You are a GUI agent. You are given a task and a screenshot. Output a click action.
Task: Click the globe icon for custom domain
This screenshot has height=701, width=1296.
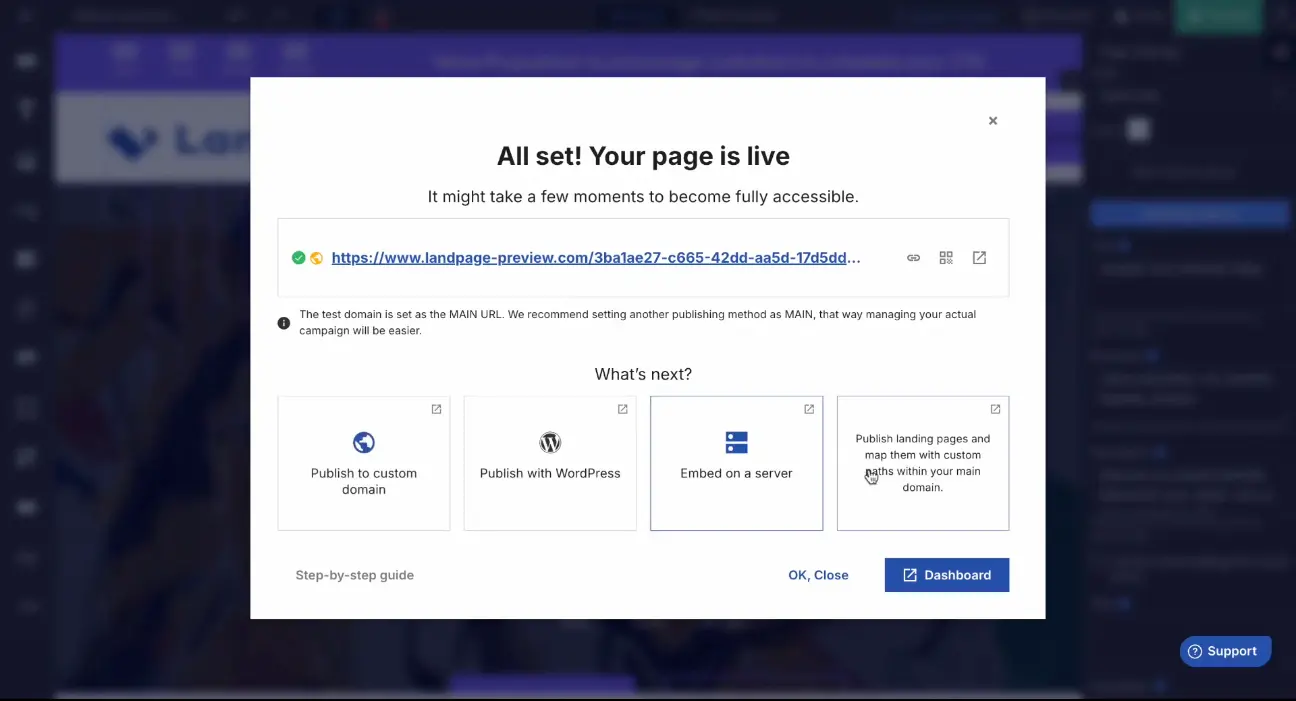point(364,442)
